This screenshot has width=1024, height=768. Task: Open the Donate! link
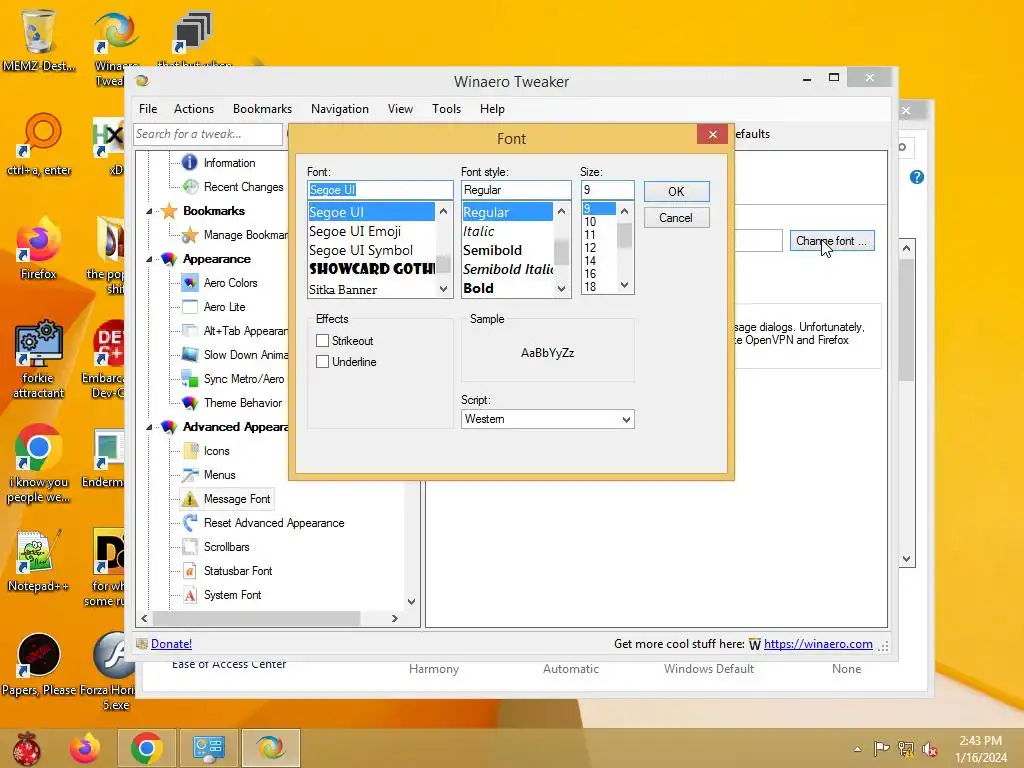(171, 644)
